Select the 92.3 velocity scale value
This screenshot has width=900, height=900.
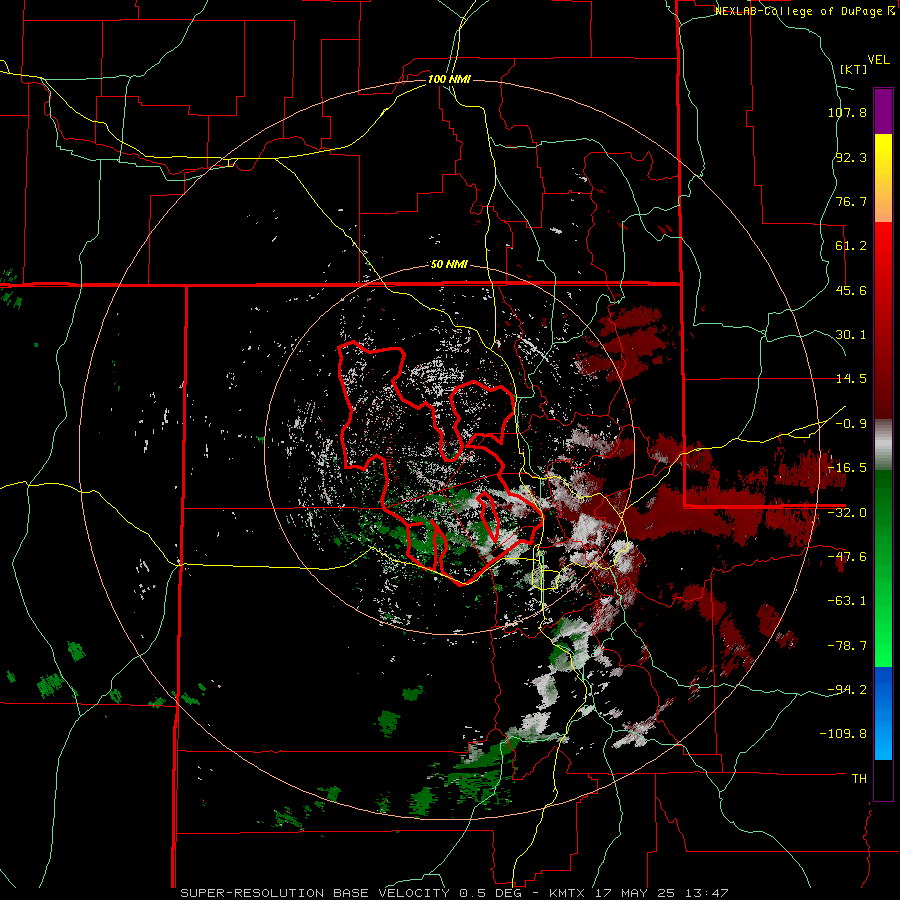click(x=851, y=157)
